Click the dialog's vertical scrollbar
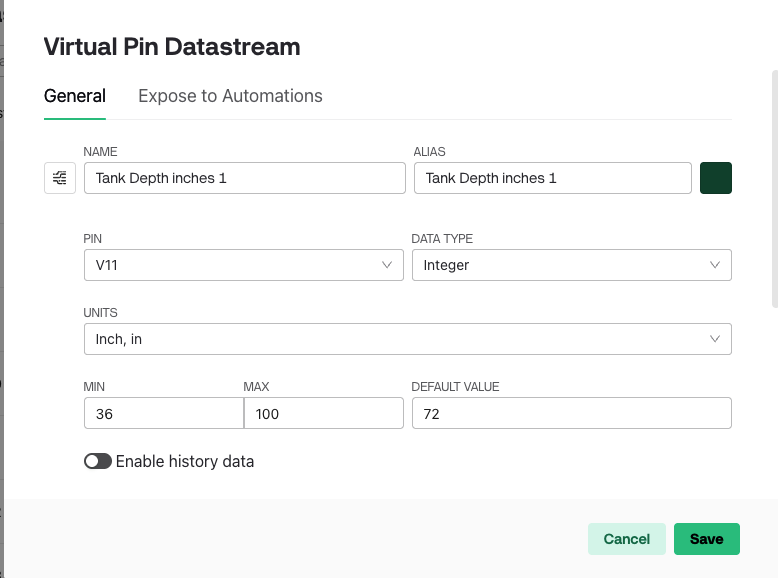This screenshot has width=778, height=578. pyautogui.click(x=774, y=190)
